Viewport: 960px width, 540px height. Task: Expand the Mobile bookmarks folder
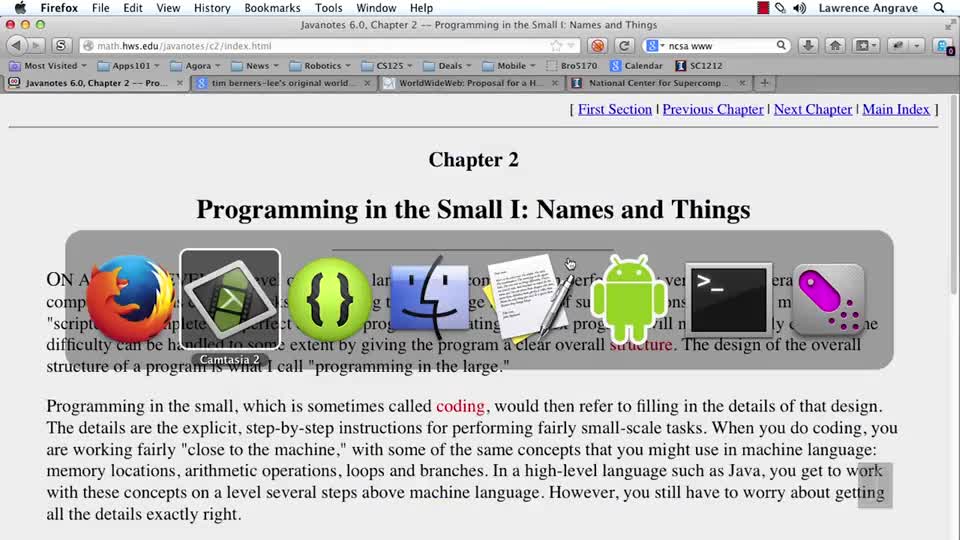point(509,66)
